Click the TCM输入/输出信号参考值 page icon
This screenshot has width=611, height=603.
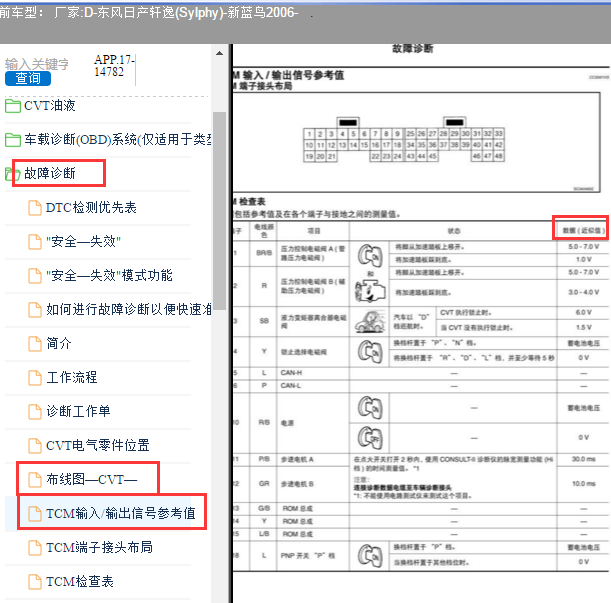coord(35,514)
